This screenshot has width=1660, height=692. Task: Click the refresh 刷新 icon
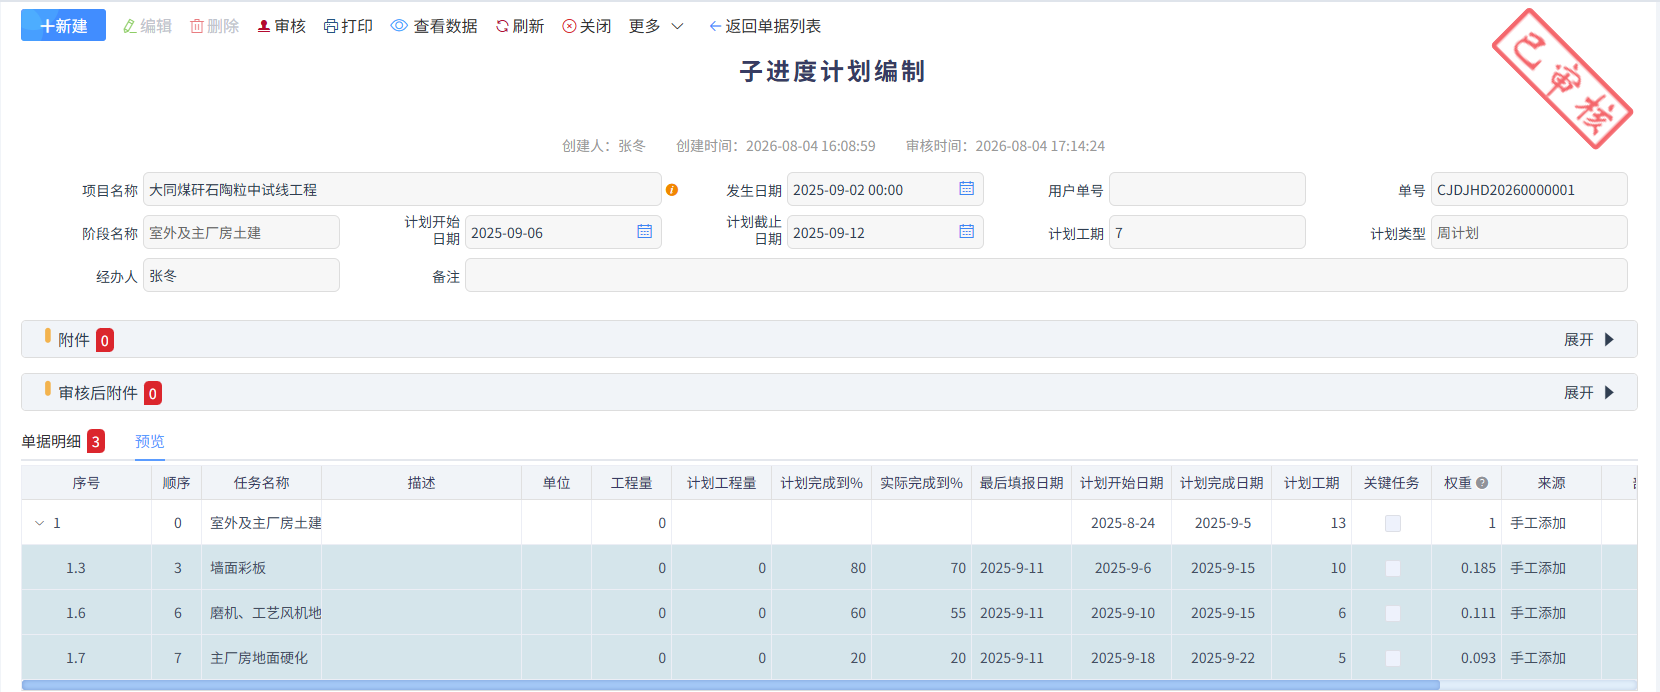(502, 26)
